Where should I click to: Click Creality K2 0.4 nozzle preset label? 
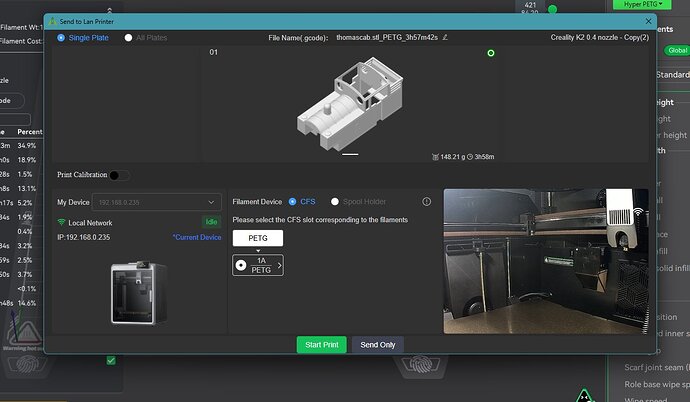coord(599,37)
